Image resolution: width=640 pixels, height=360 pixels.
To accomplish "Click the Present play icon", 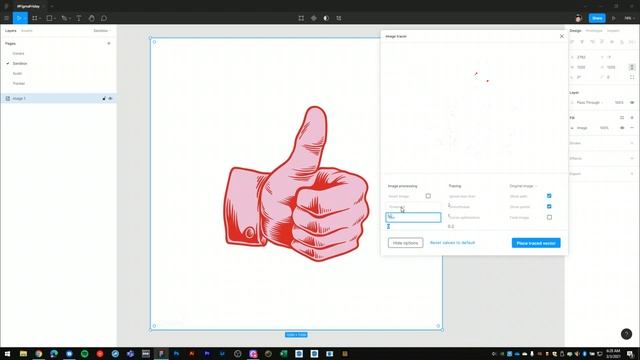I will click(613, 18).
